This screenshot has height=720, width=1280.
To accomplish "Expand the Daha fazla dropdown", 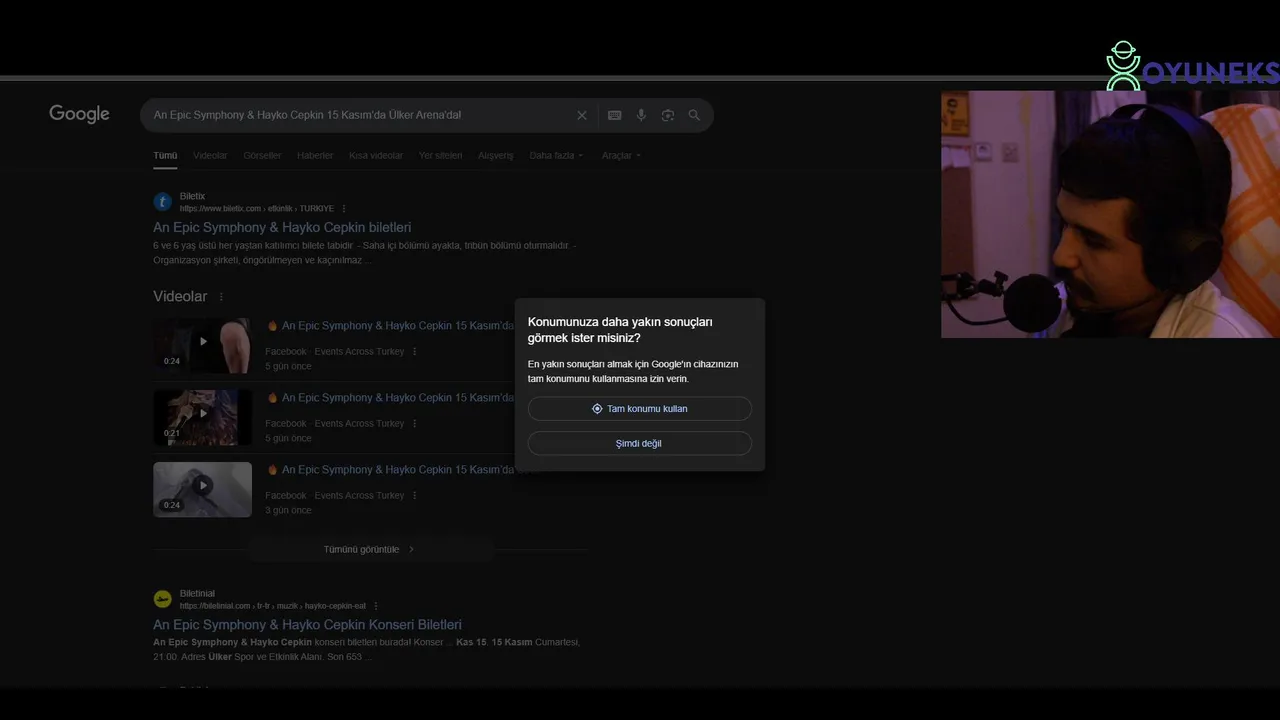I will coord(556,155).
